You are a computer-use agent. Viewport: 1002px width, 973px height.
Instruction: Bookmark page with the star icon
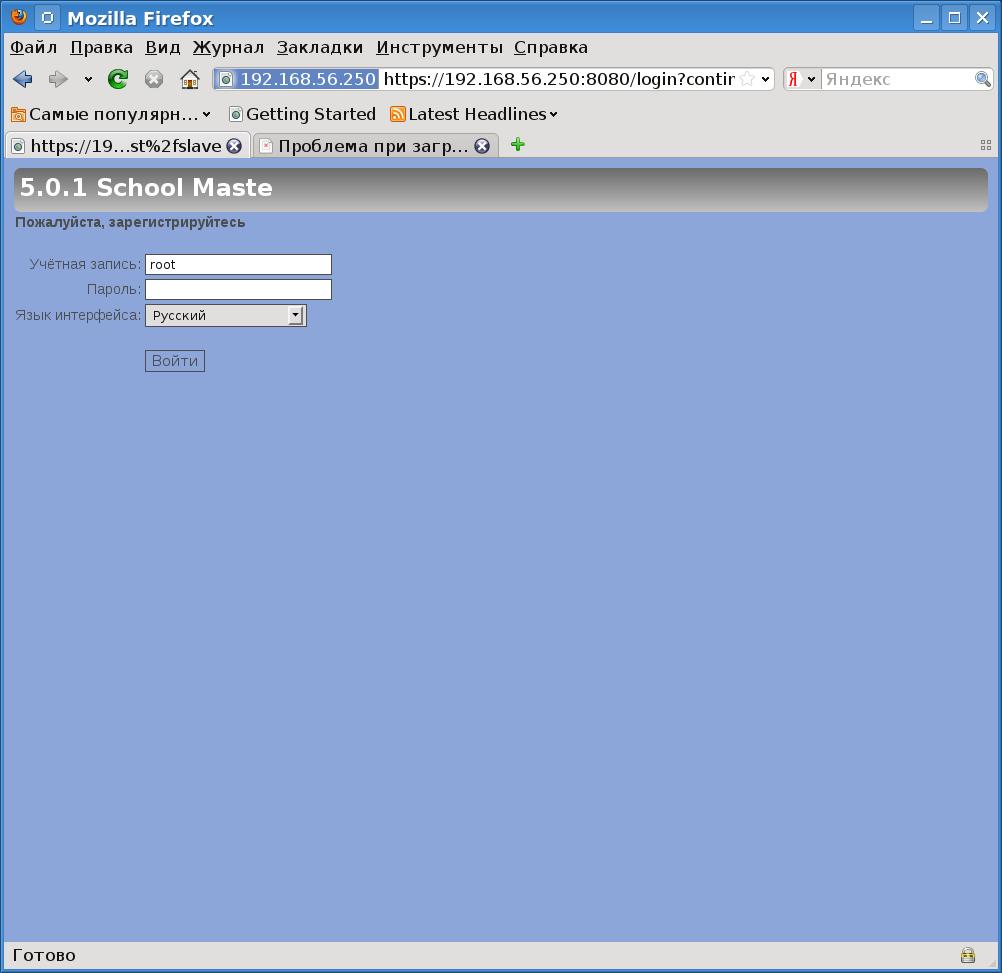tap(747, 79)
